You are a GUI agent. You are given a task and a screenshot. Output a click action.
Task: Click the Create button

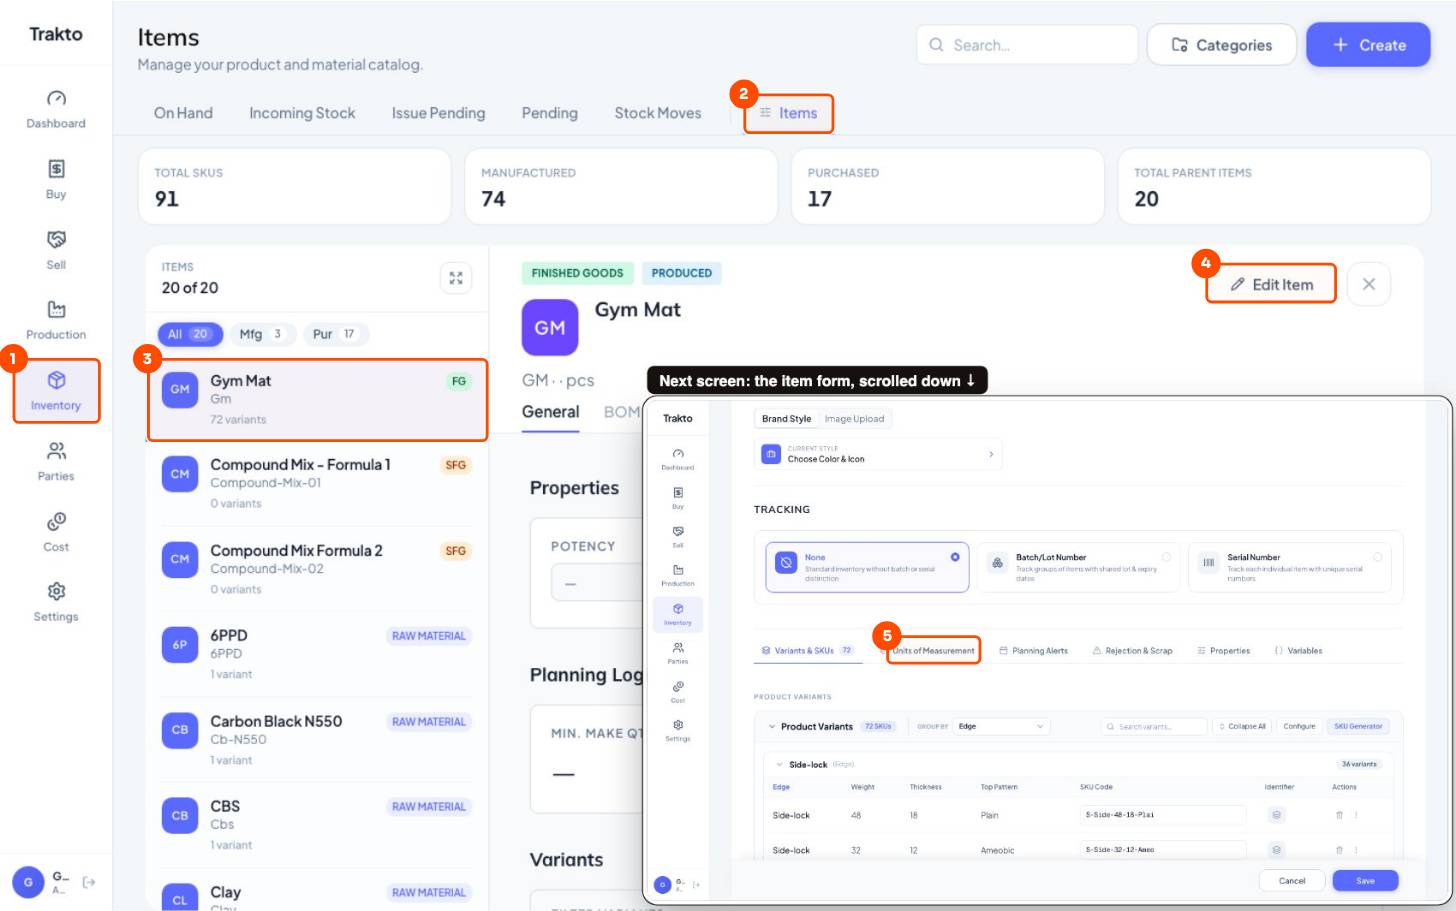[1368, 45]
